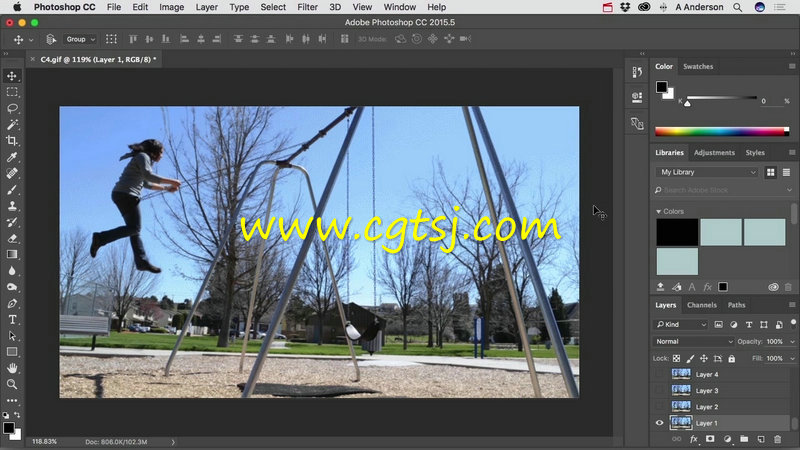Add a layer mask icon in Layers panel
800x450 pixels.
point(710,439)
